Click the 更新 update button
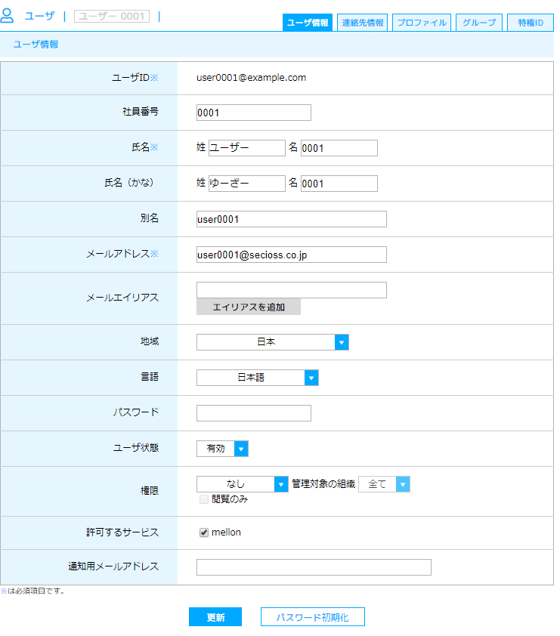This screenshot has height=636, width=560. point(215,617)
